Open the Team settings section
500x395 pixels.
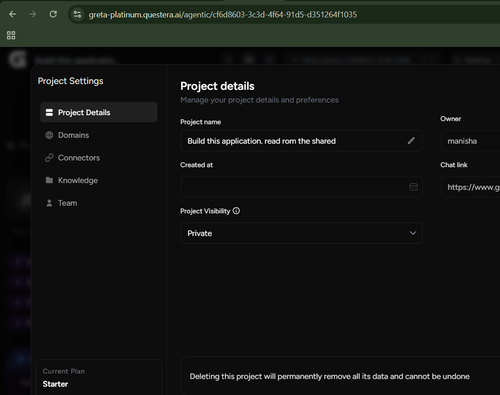(99, 203)
